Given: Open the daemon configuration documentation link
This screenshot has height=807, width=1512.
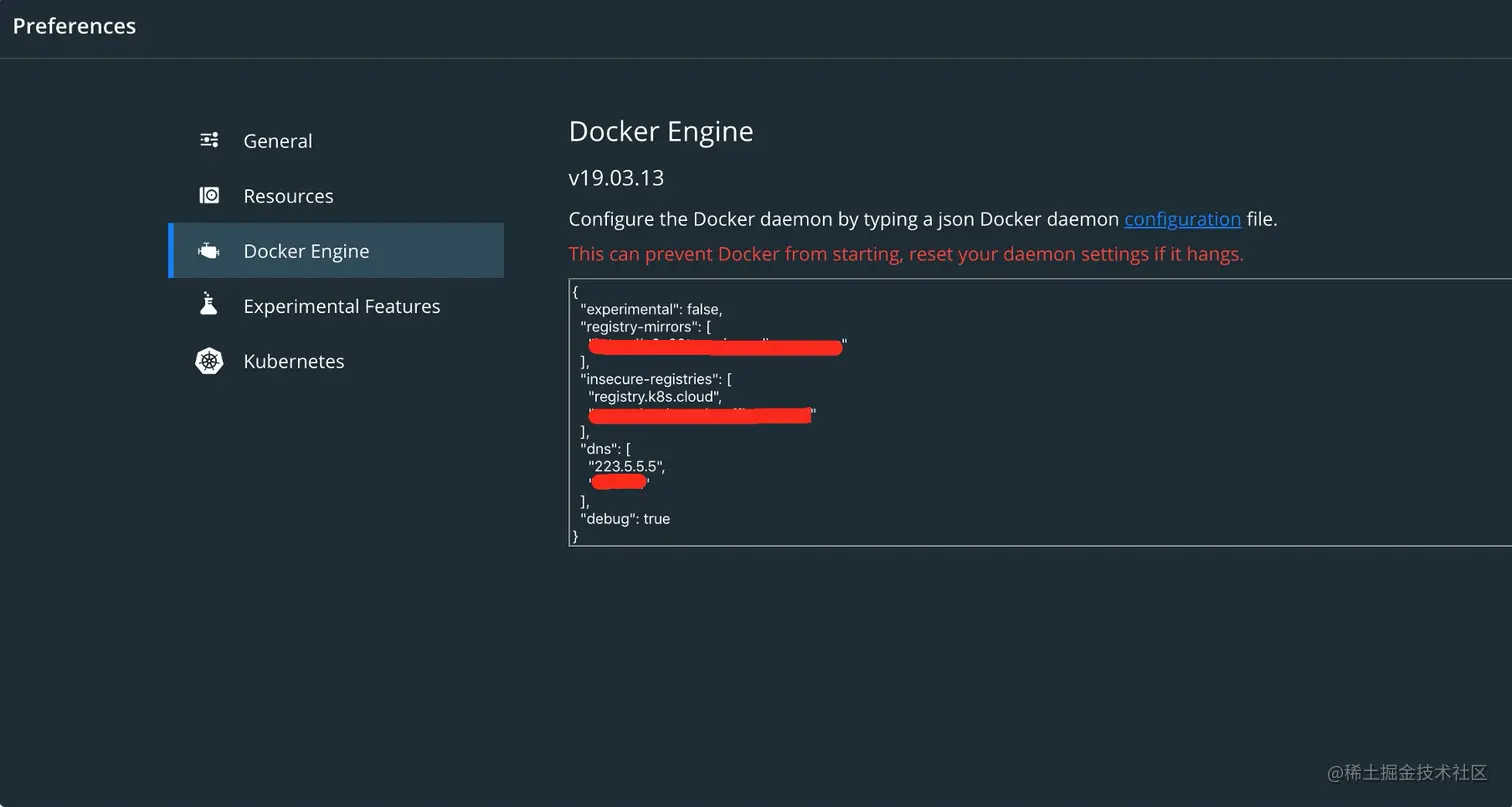Looking at the screenshot, I should (1182, 219).
